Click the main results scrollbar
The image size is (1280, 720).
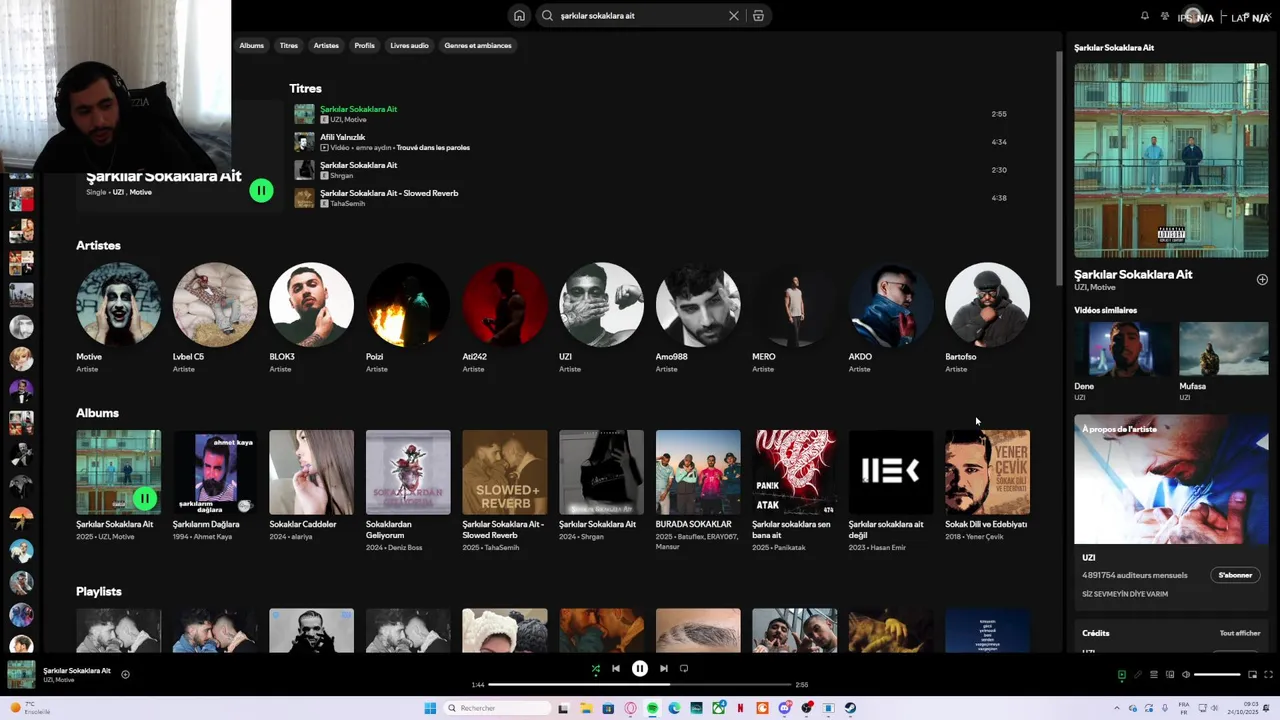pyautogui.click(x=1059, y=167)
